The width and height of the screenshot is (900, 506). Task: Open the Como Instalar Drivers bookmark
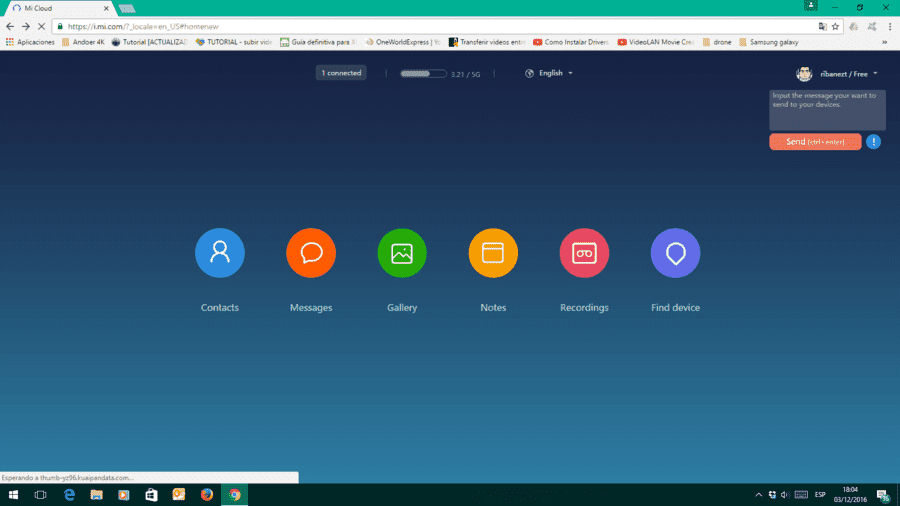click(x=571, y=42)
